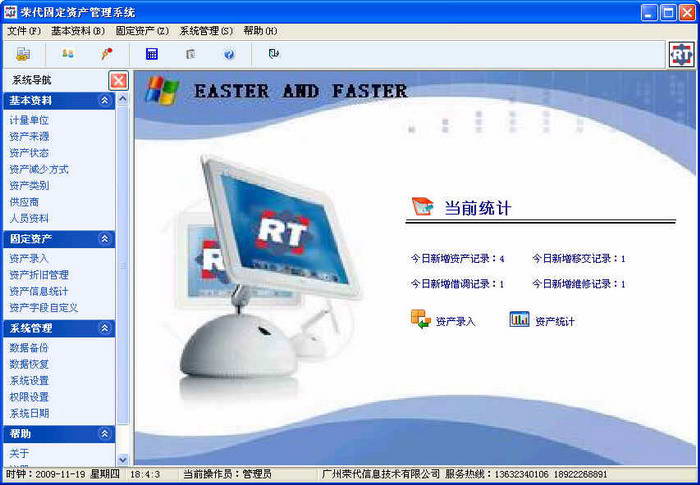Collapse the 帮助 section
The width and height of the screenshot is (700, 485).
point(104,434)
